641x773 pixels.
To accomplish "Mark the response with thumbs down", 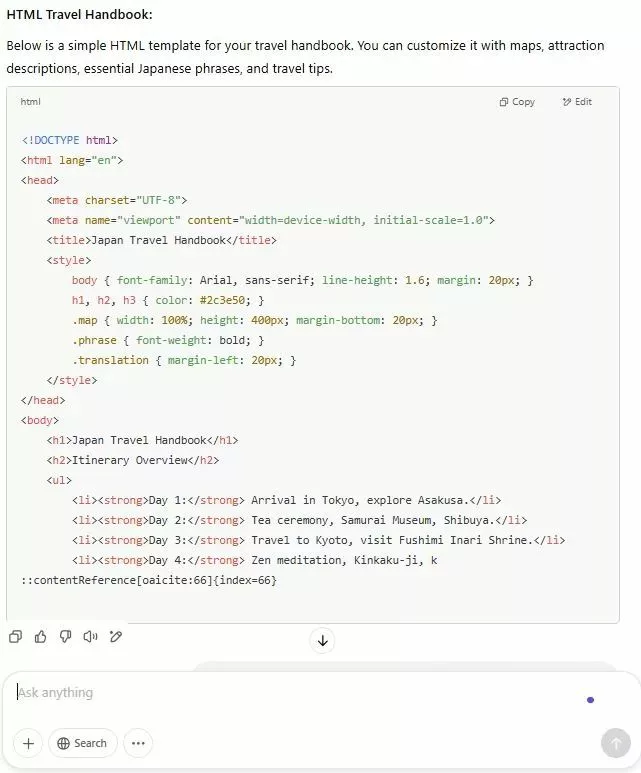I will pyautogui.click(x=66, y=637).
